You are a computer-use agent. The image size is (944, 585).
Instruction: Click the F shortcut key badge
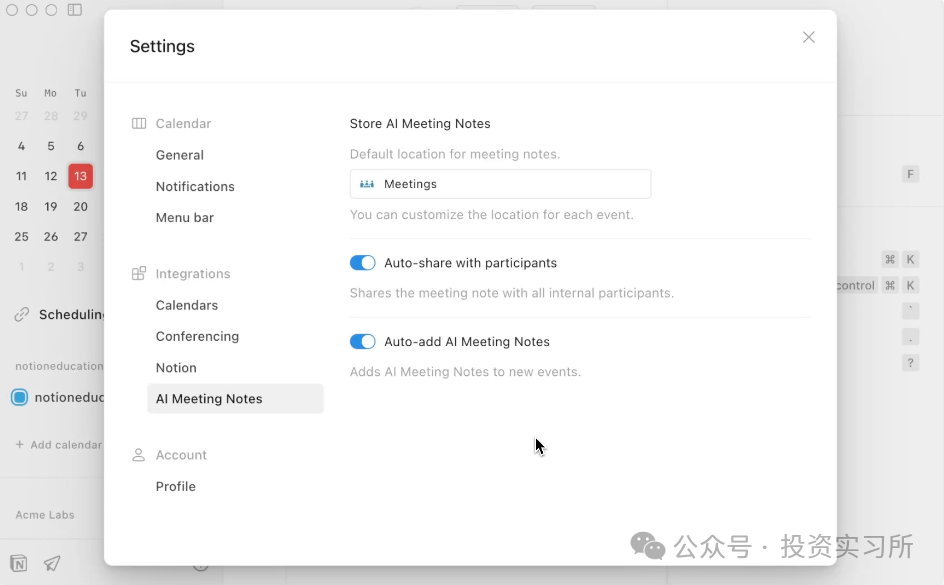click(x=910, y=175)
